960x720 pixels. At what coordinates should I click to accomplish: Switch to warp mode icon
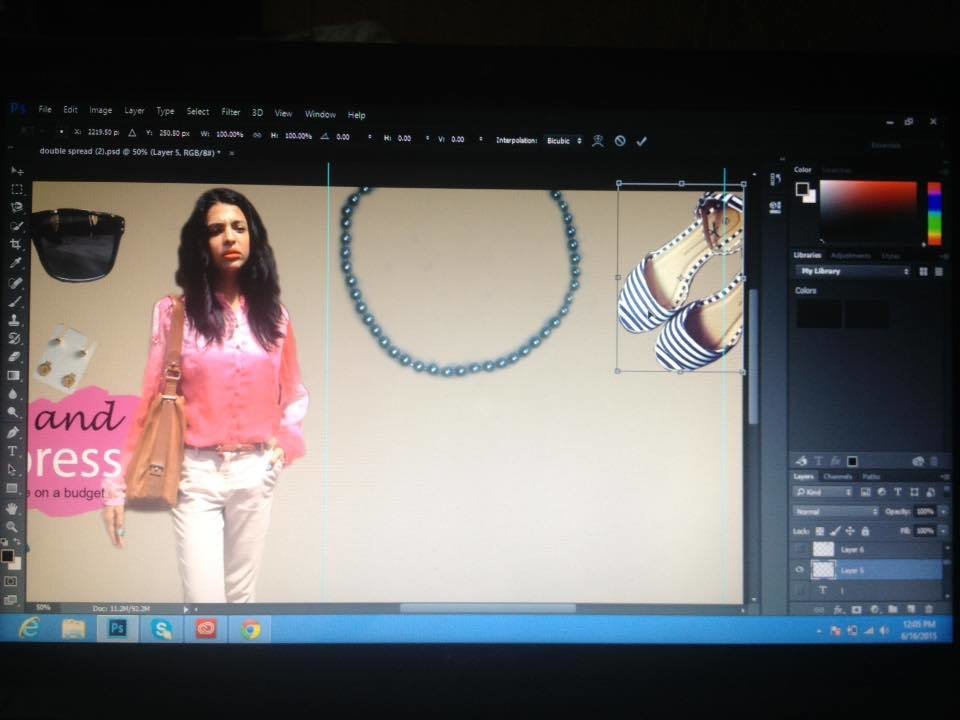(x=598, y=141)
